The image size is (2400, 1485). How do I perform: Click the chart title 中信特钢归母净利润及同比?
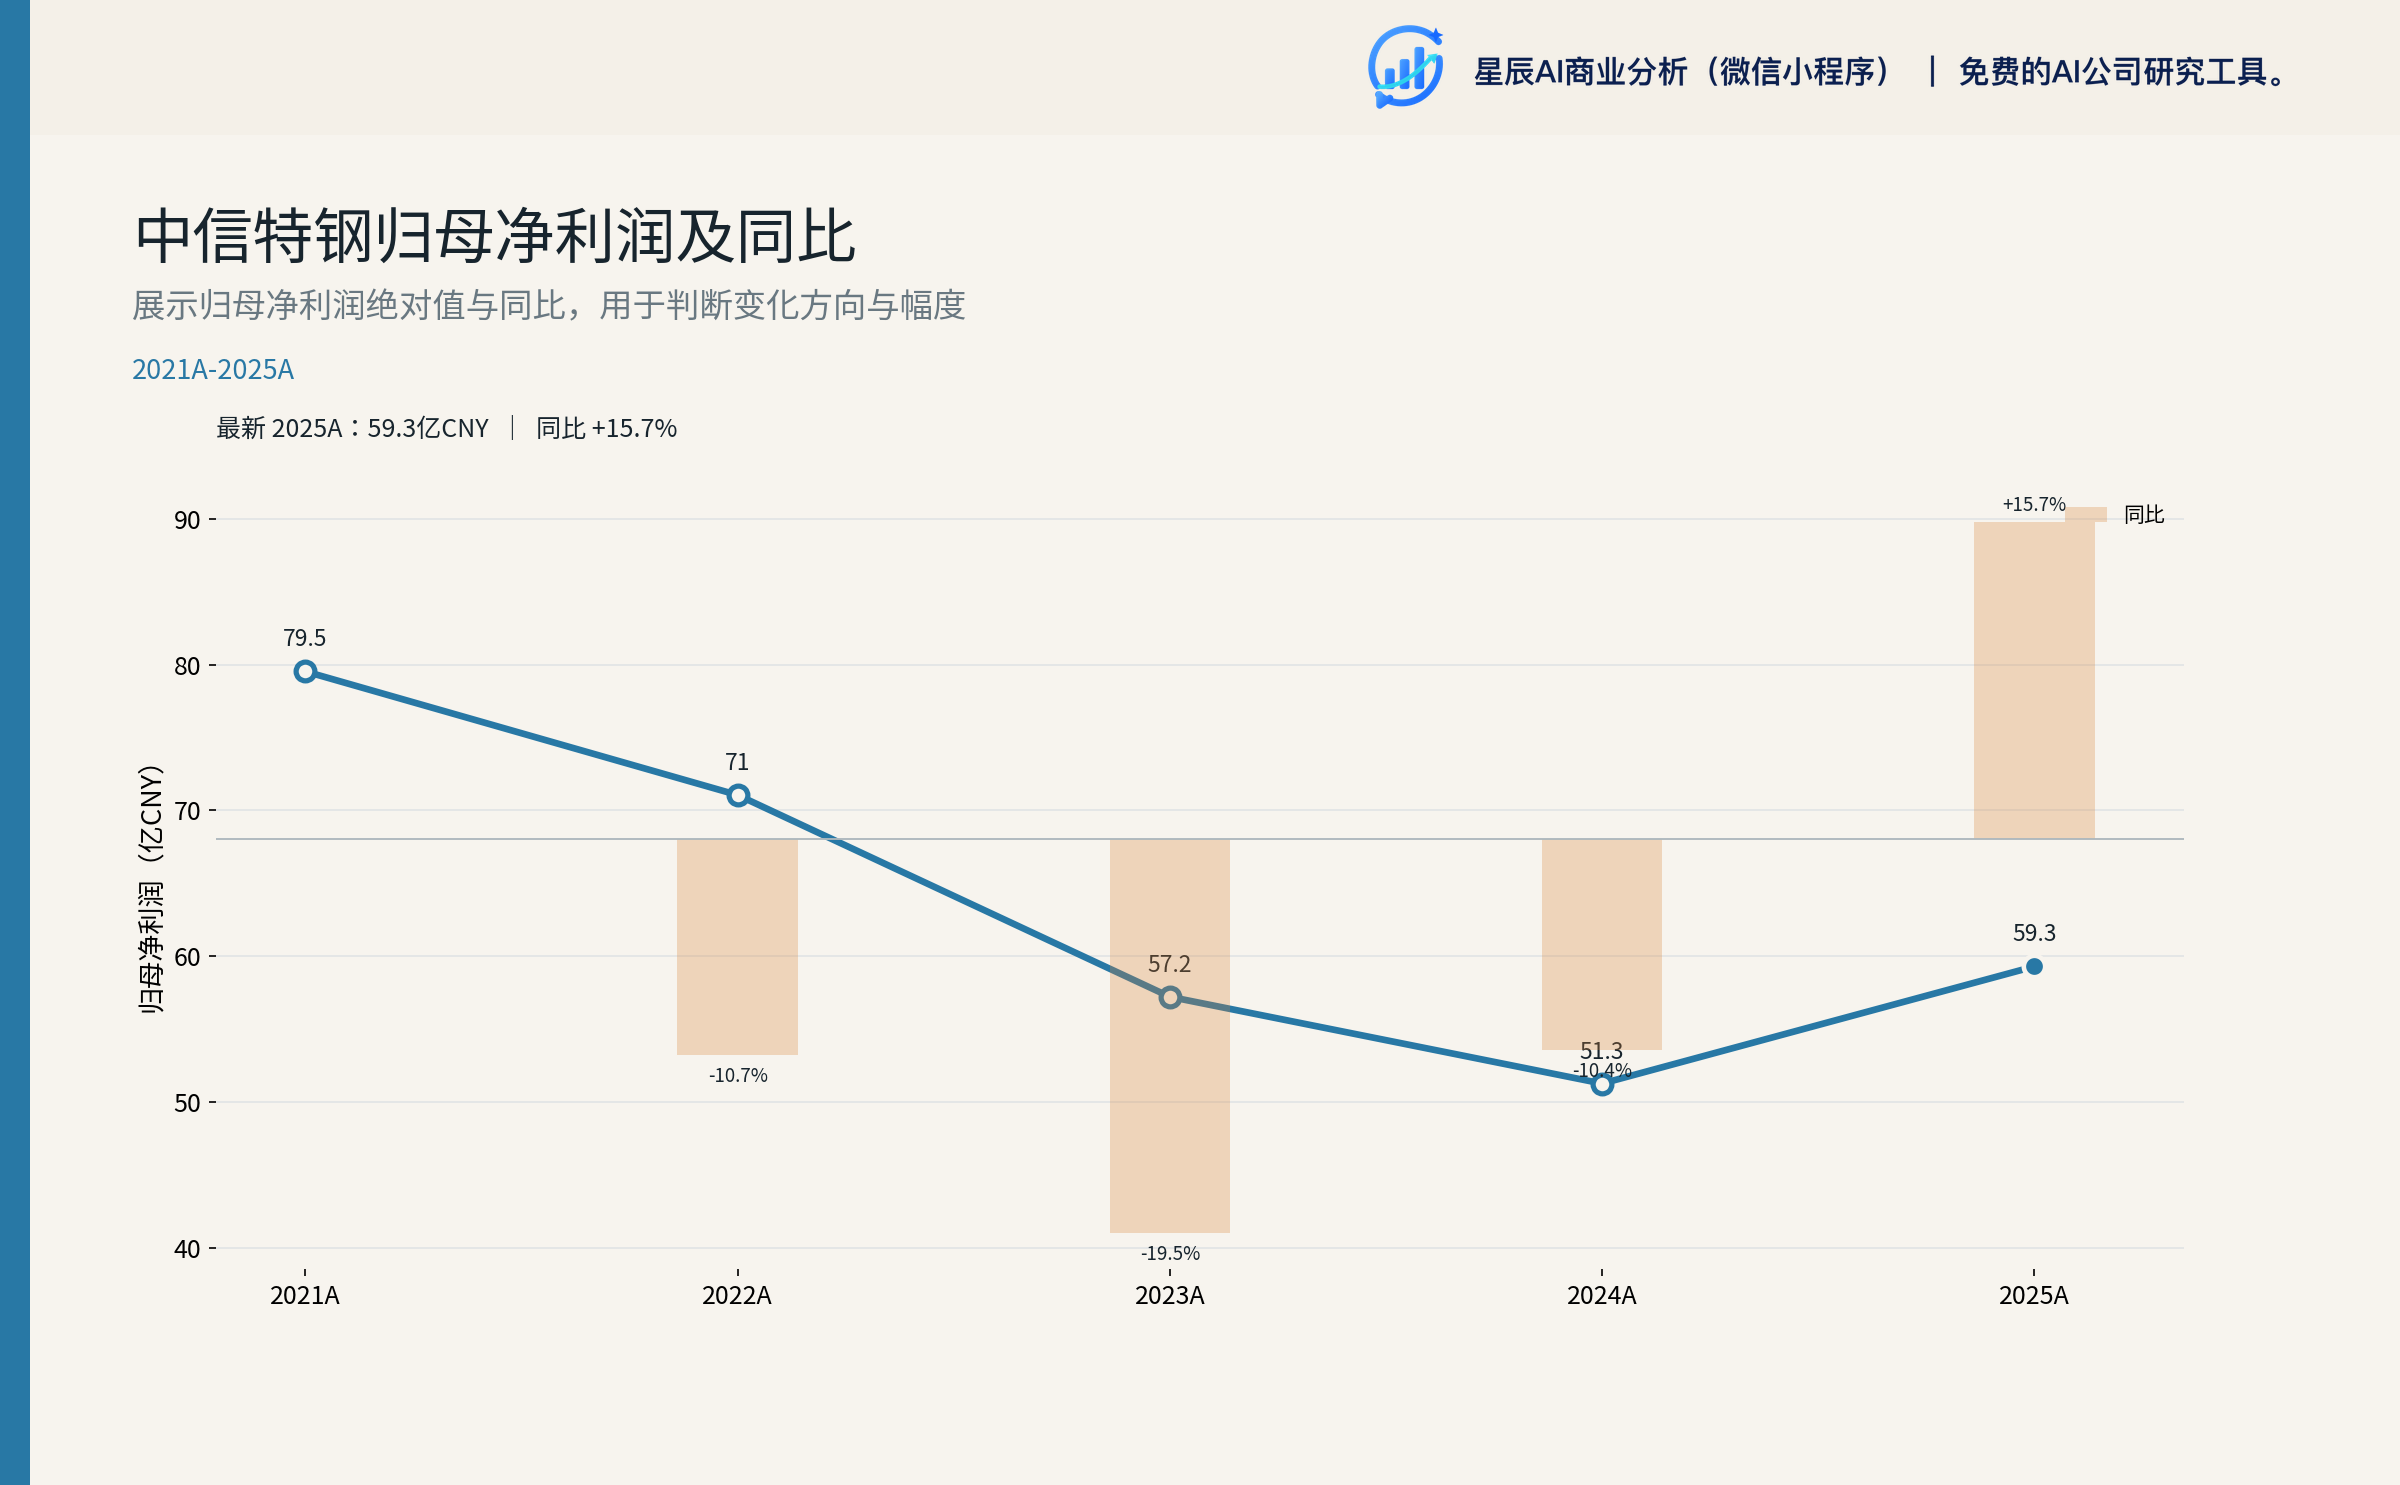pos(495,237)
